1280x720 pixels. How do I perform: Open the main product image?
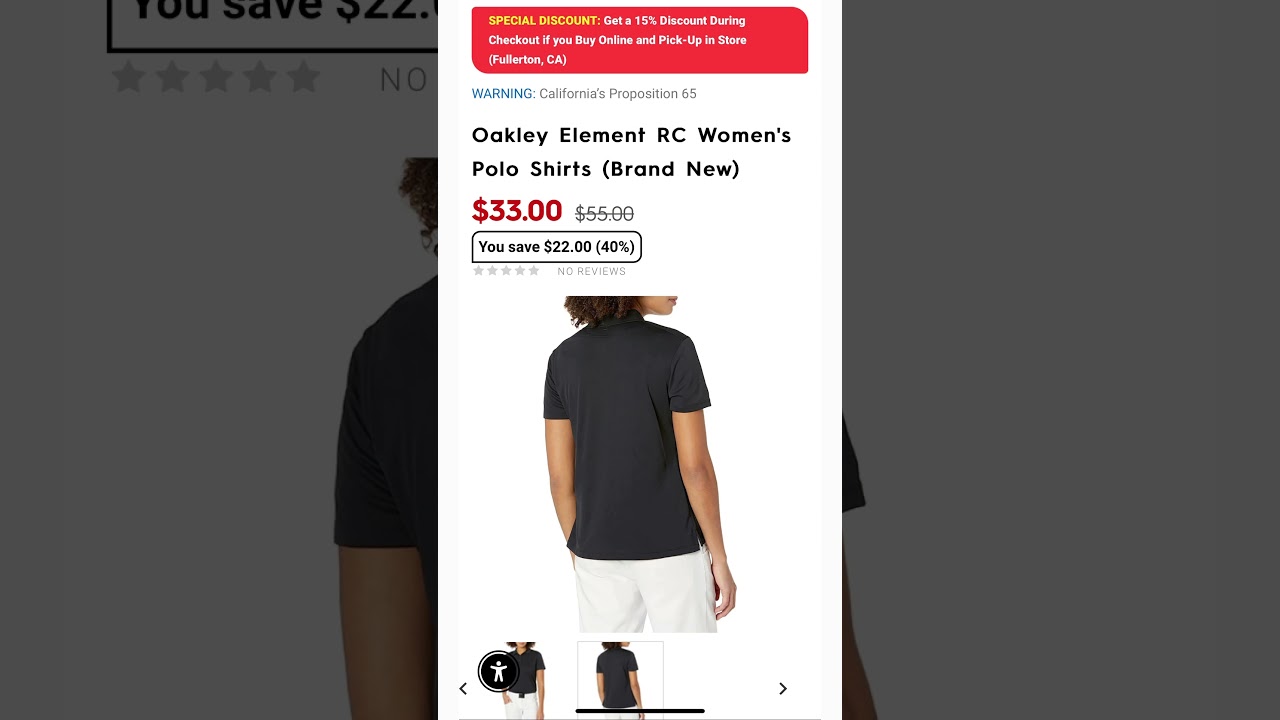pyautogui.click(x=640, y=464)
